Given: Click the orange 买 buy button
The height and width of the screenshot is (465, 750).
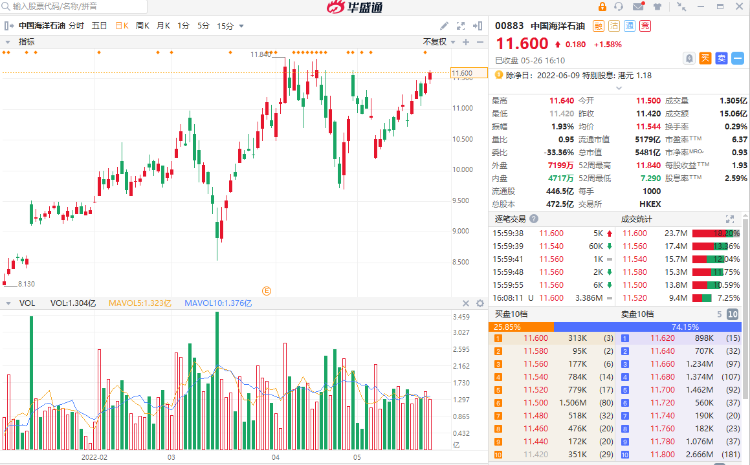Looking at the screenshot, I should tap(705, 58).
